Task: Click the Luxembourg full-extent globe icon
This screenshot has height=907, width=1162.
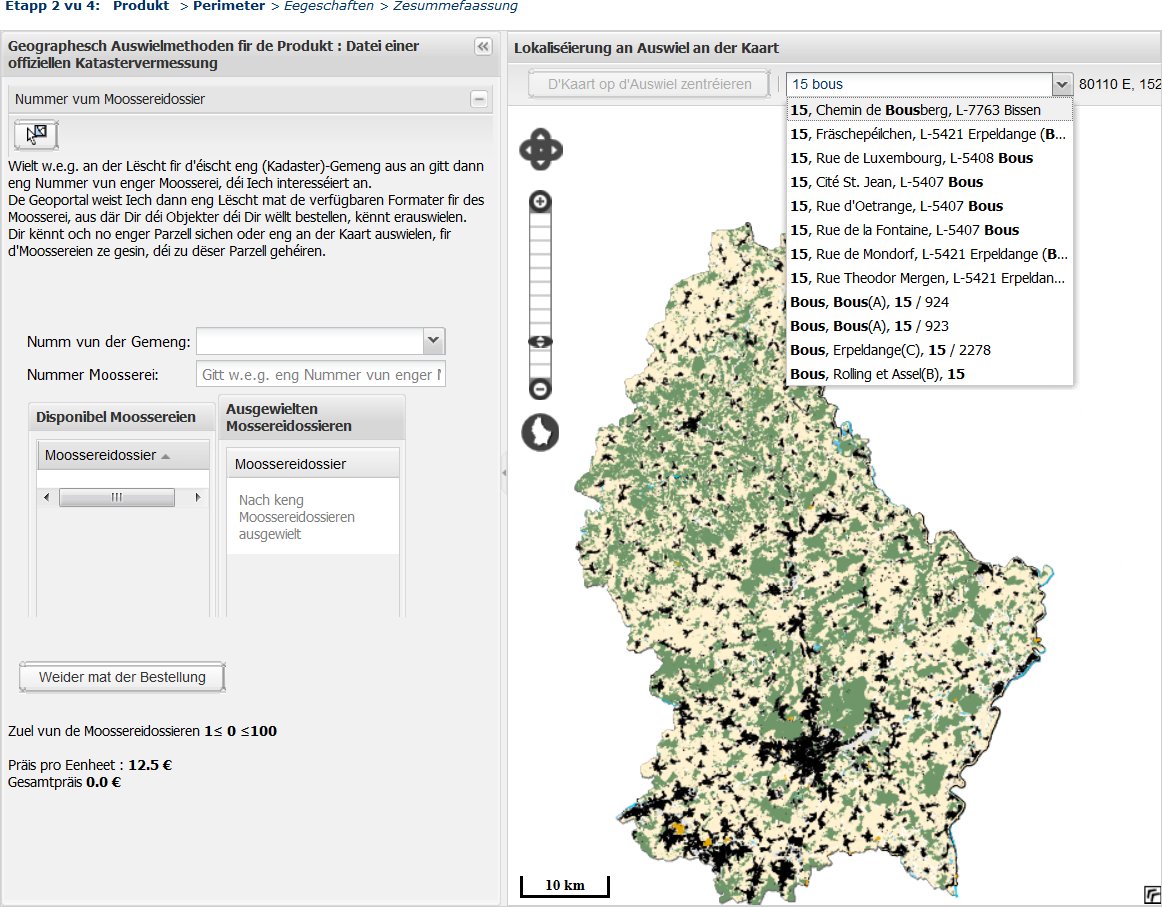Action: click(540, 432)
